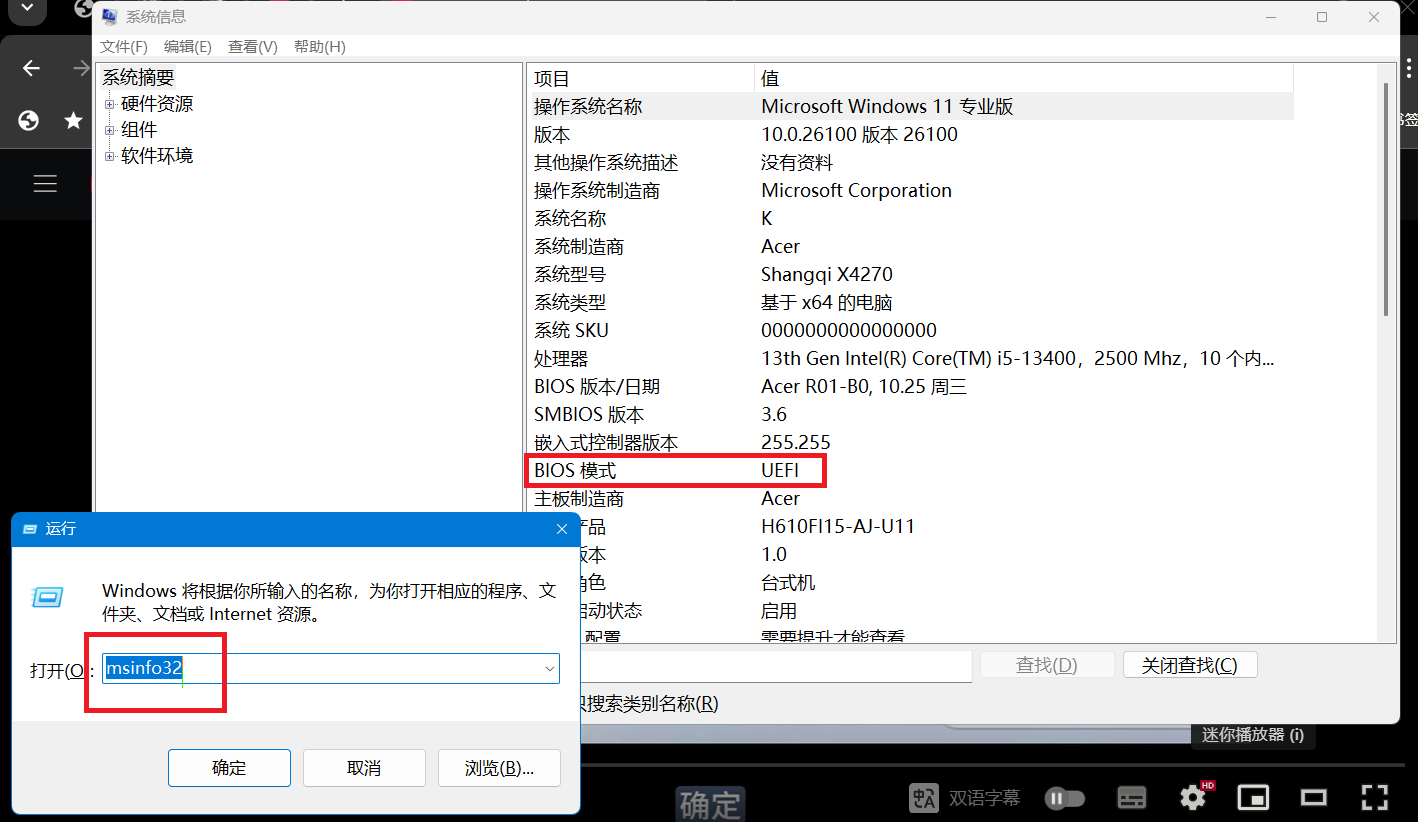Click the browser globe site icon
The image size is (1418, 822).
click(x=29, y=120)
